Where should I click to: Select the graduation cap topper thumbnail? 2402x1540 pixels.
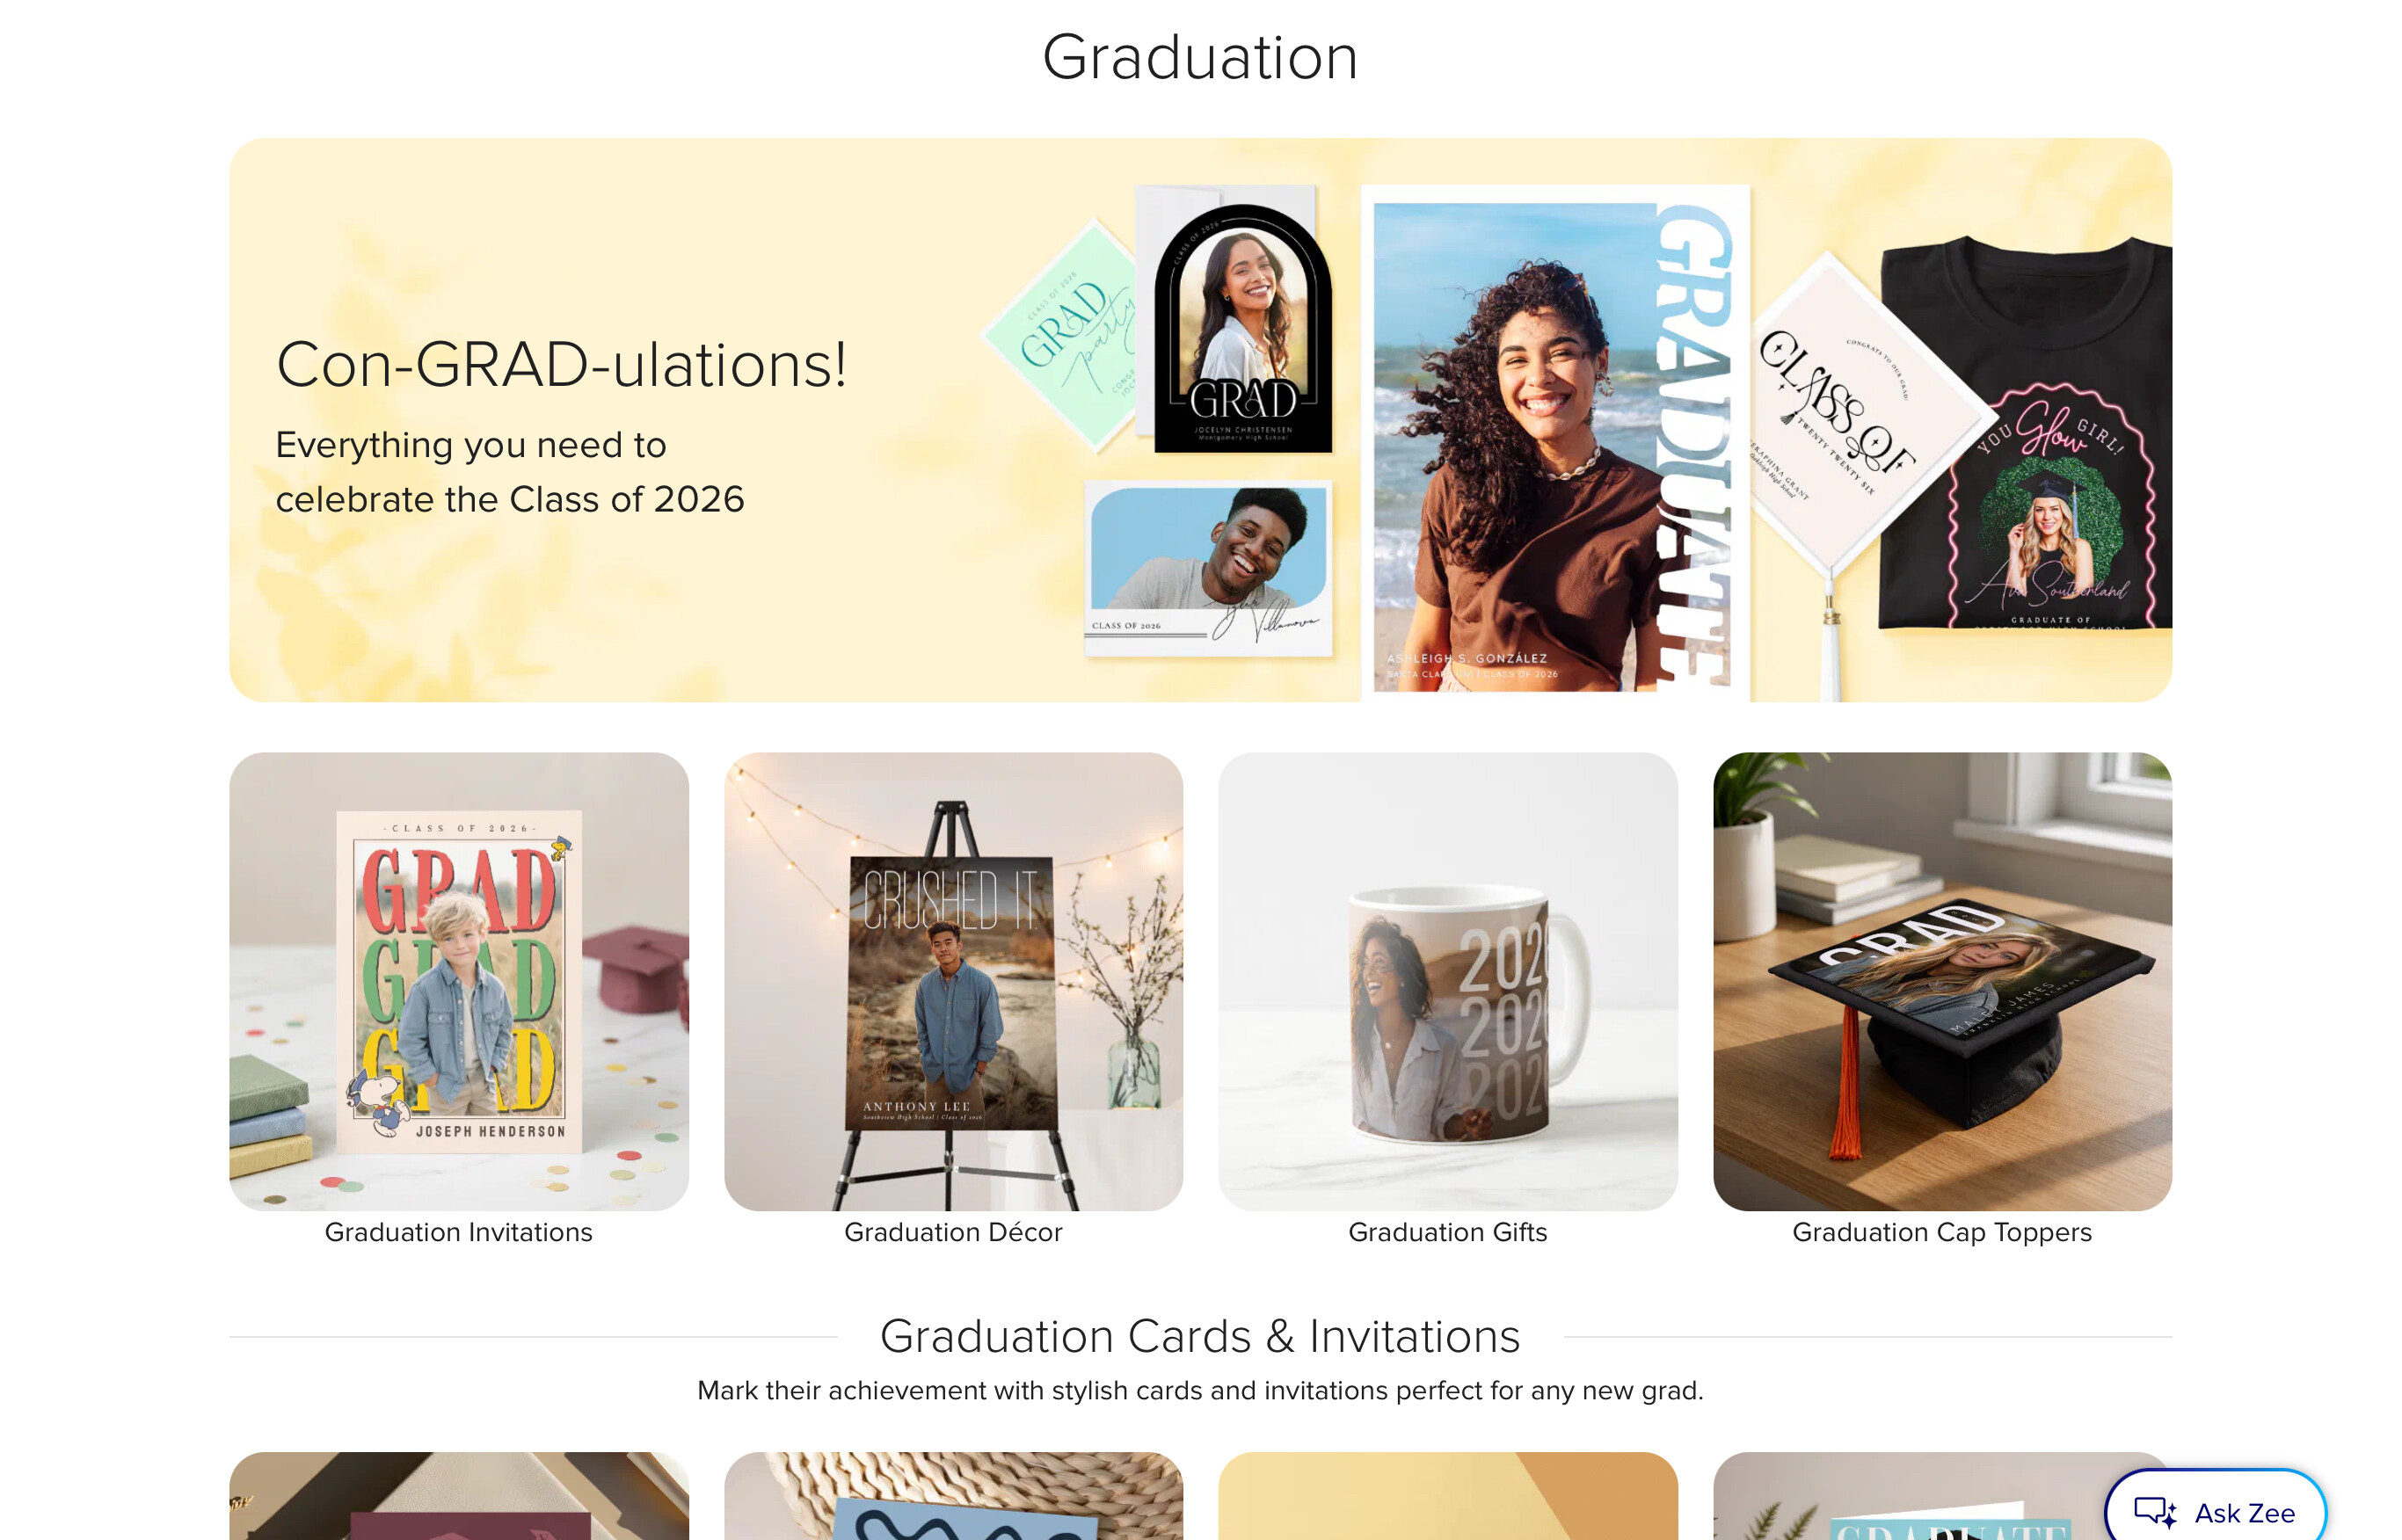pyautogui.click(x=1942, y=981)
